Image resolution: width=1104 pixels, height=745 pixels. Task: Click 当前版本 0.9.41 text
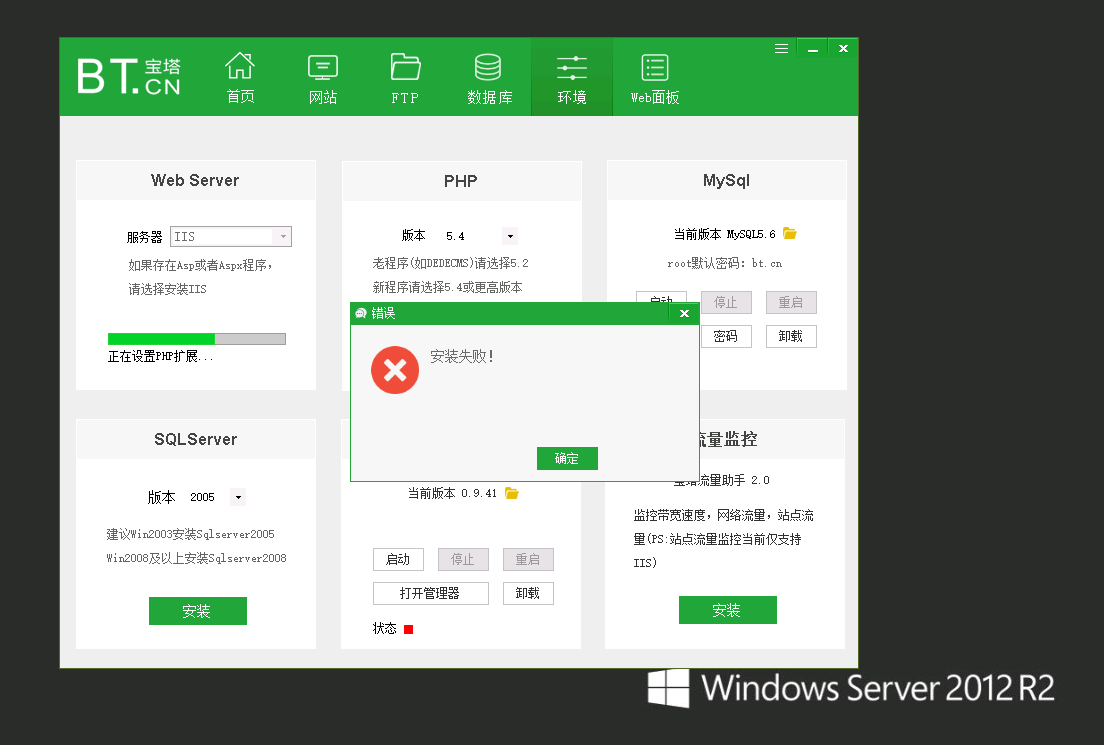click(x=452, y=493)
